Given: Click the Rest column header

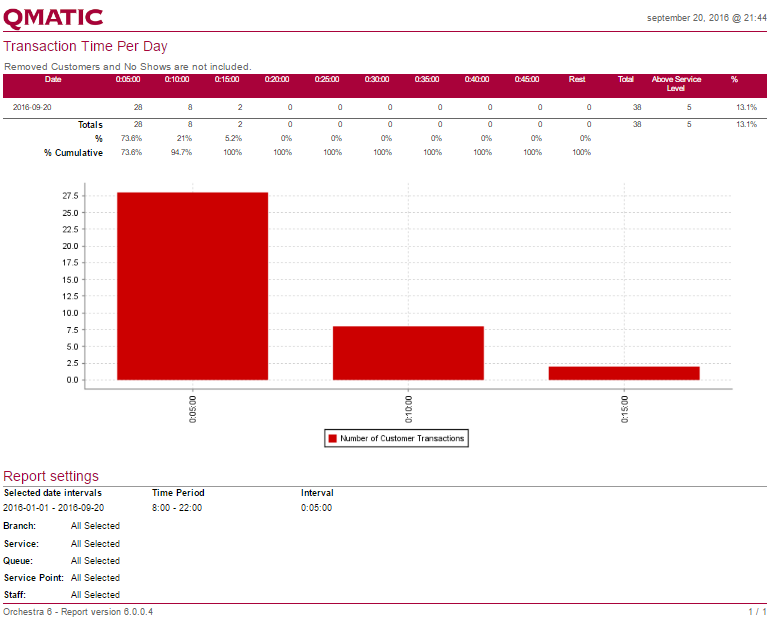Looking at the screenshot, I should 577,80.
